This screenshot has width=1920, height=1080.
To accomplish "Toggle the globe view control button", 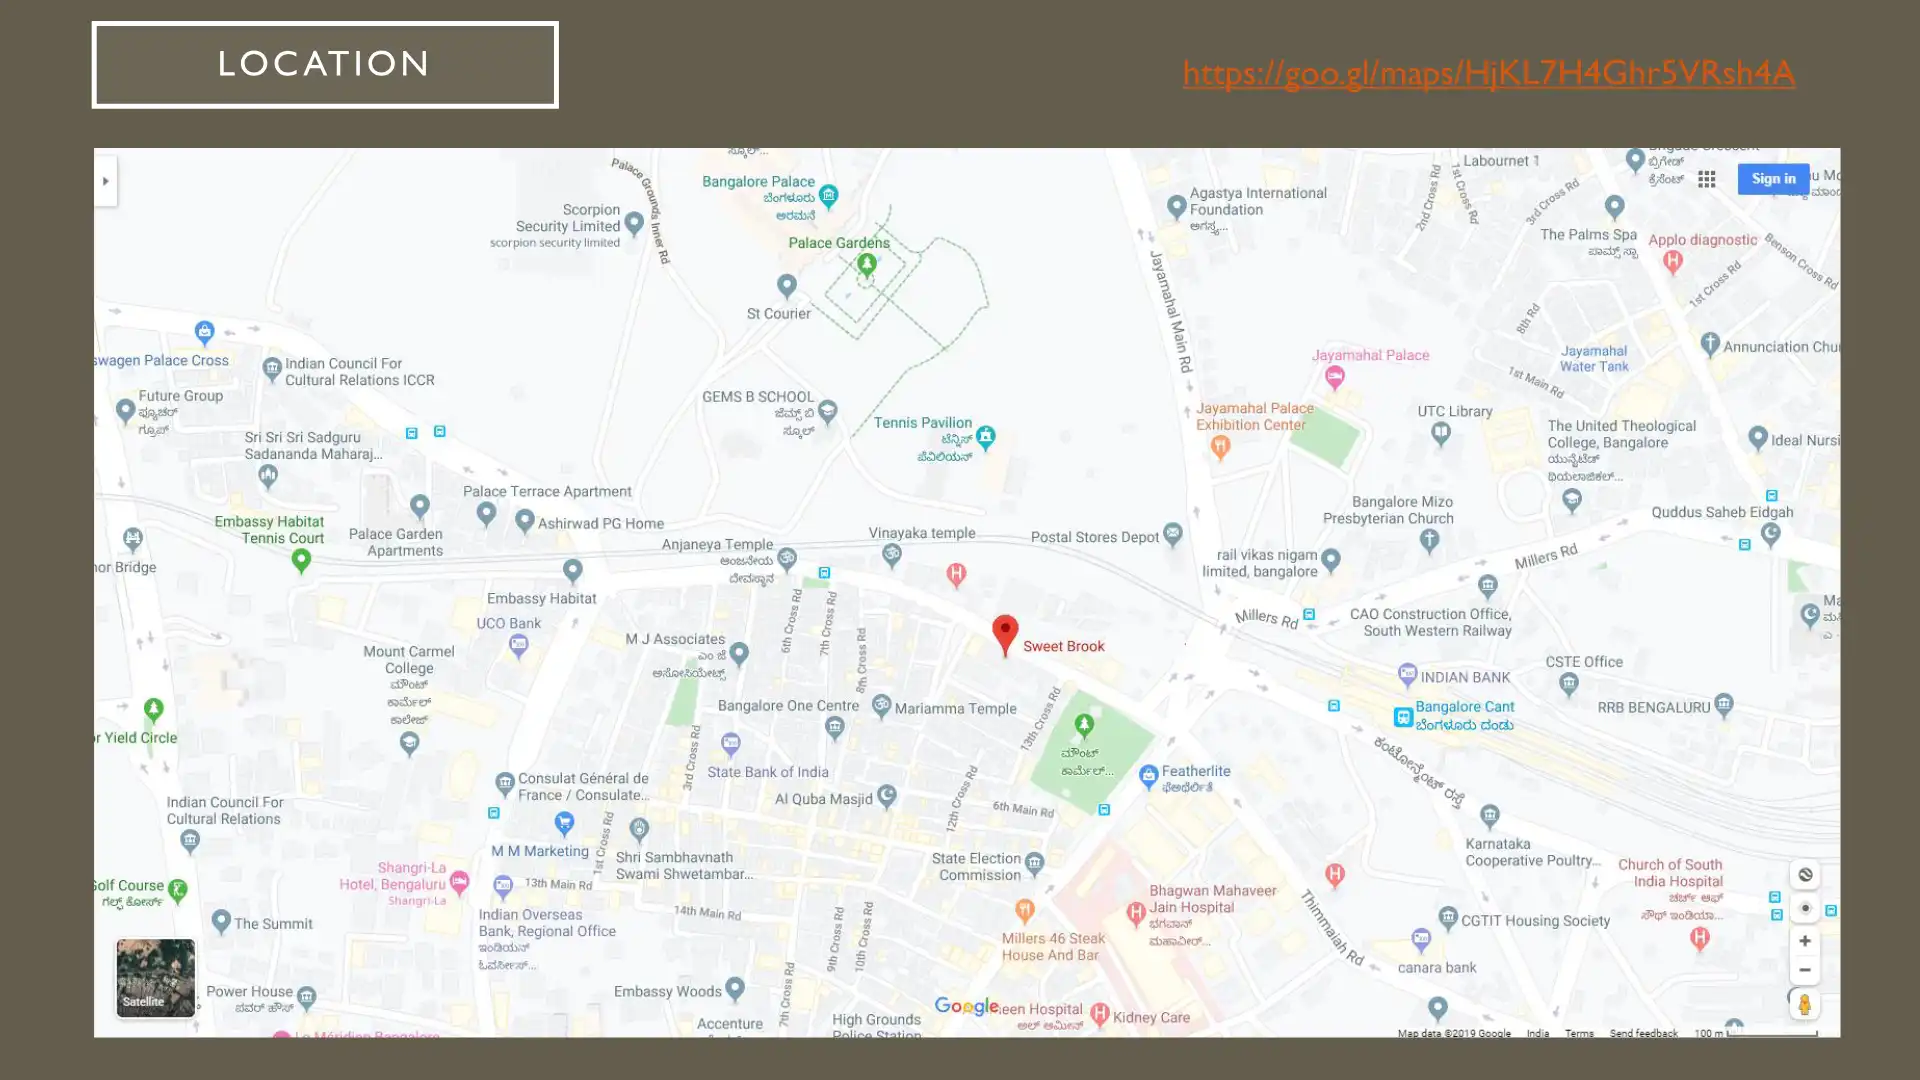I will 1805,875.
